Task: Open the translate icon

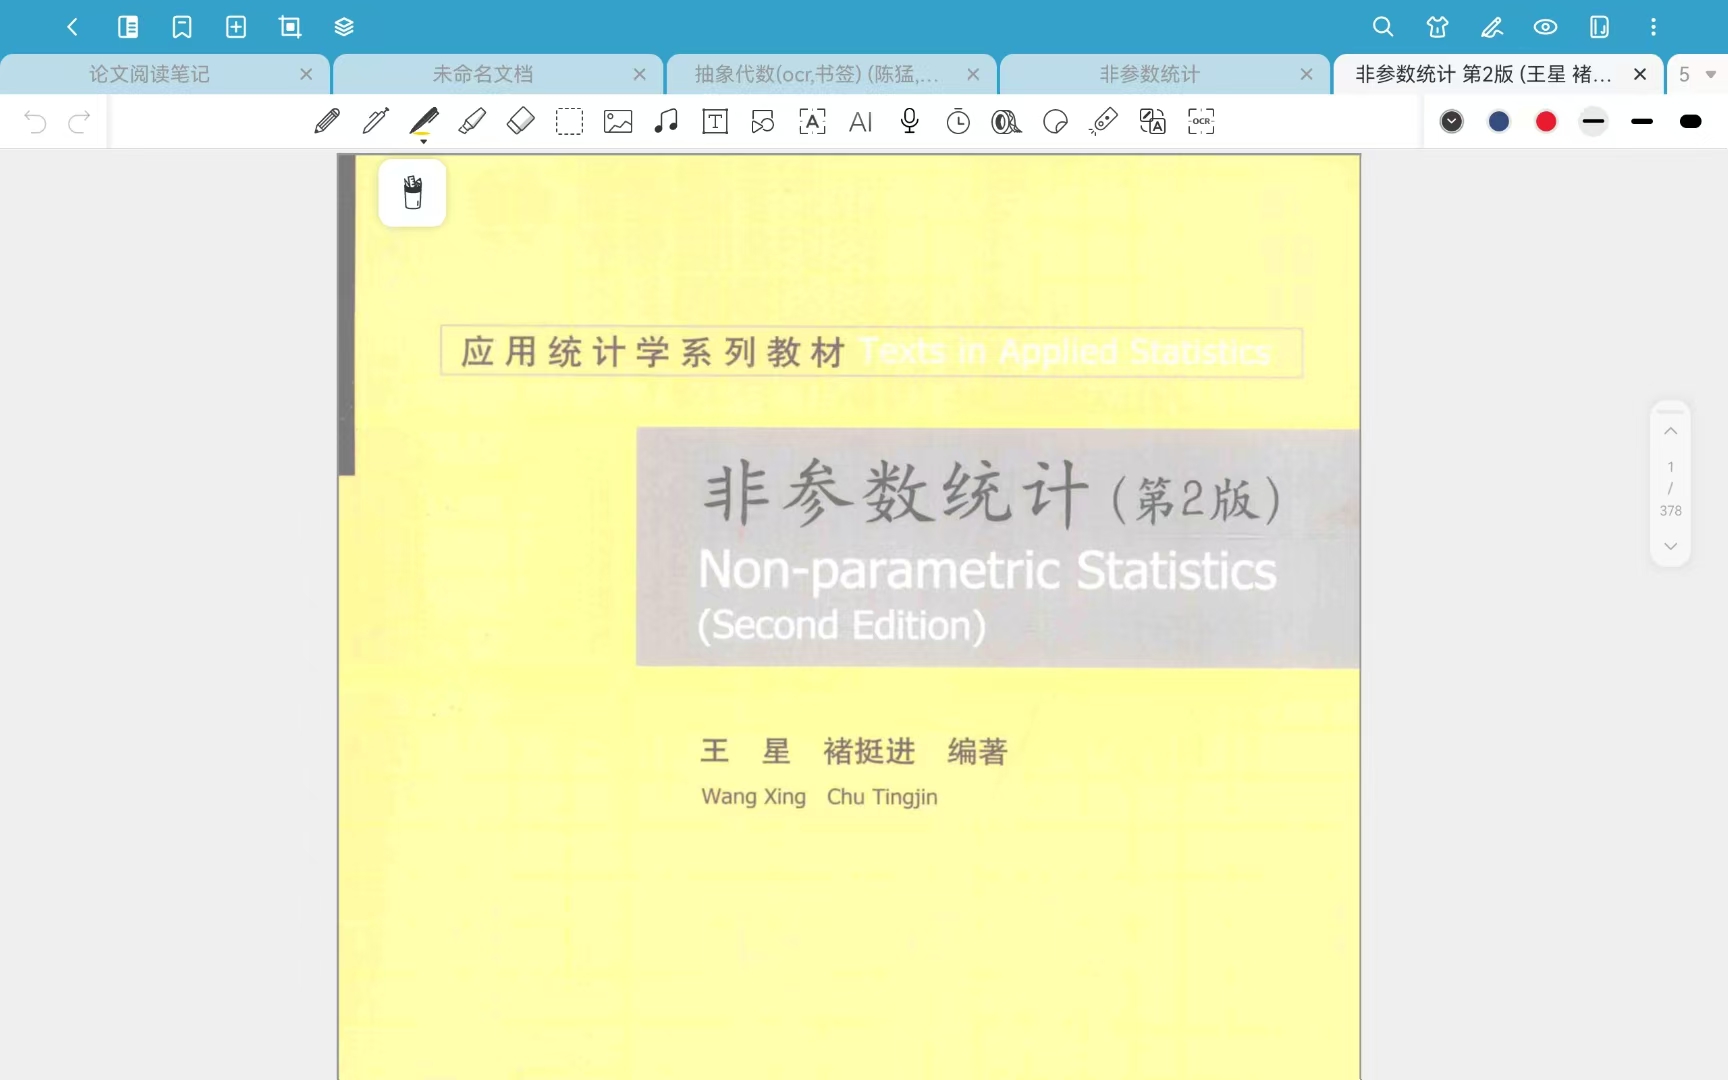Action: pyautogui.click(x=1152, y=122)
